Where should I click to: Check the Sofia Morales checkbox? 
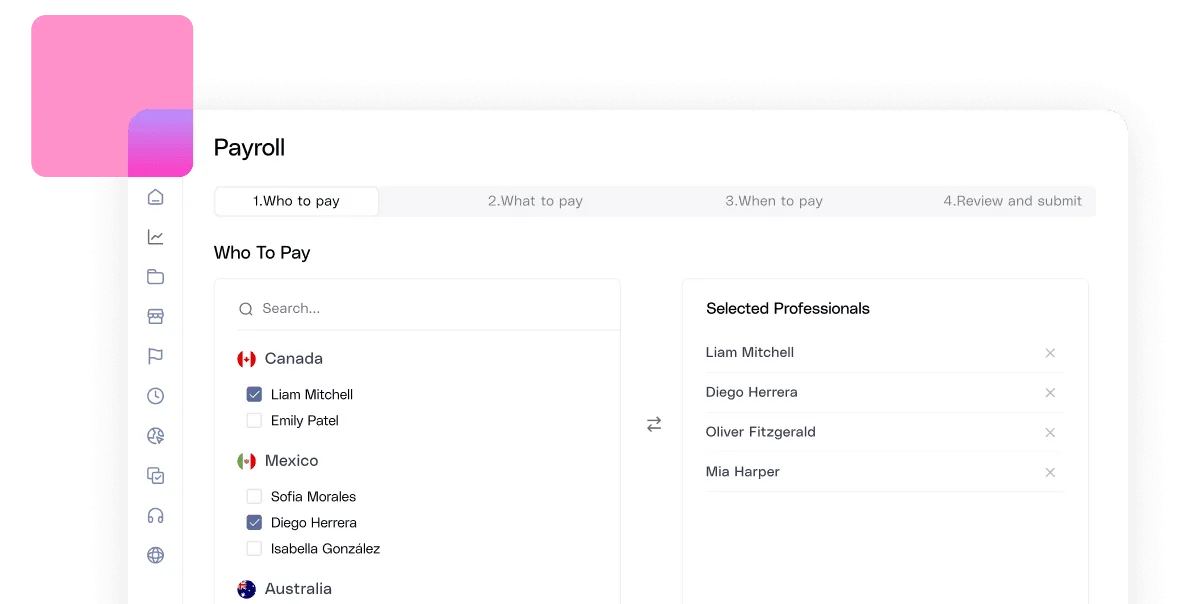tap(254, 496)
